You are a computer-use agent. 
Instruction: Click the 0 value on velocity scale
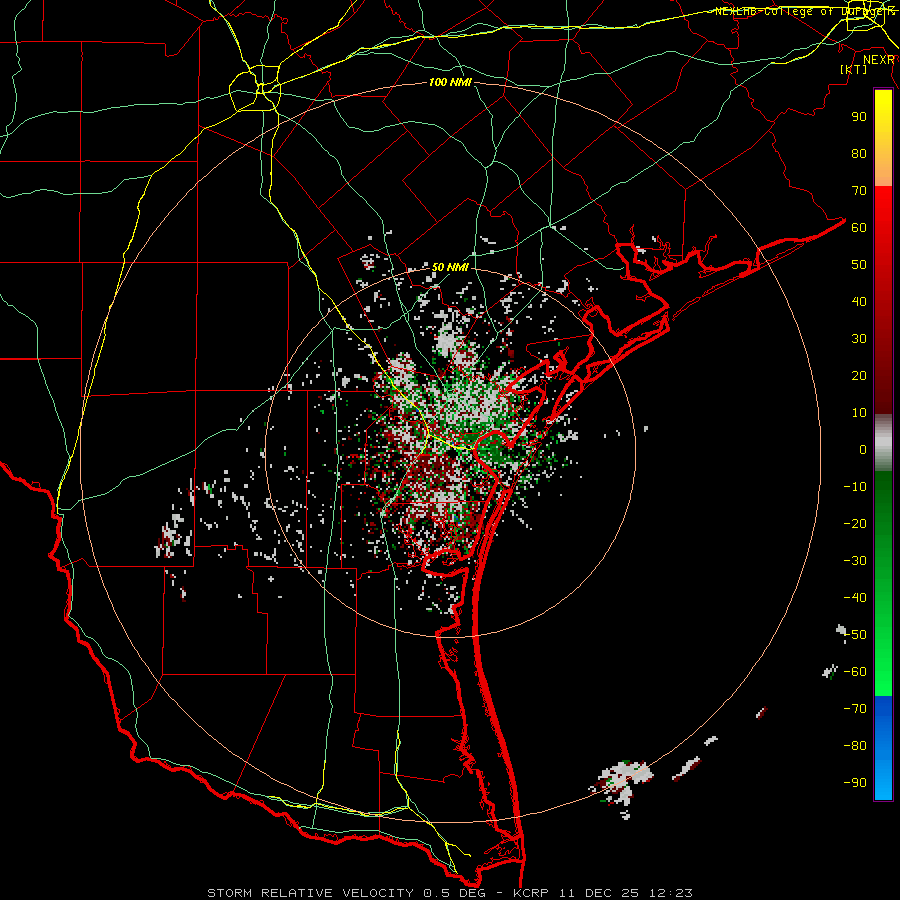pyautogui.click(x=863, y=450)
